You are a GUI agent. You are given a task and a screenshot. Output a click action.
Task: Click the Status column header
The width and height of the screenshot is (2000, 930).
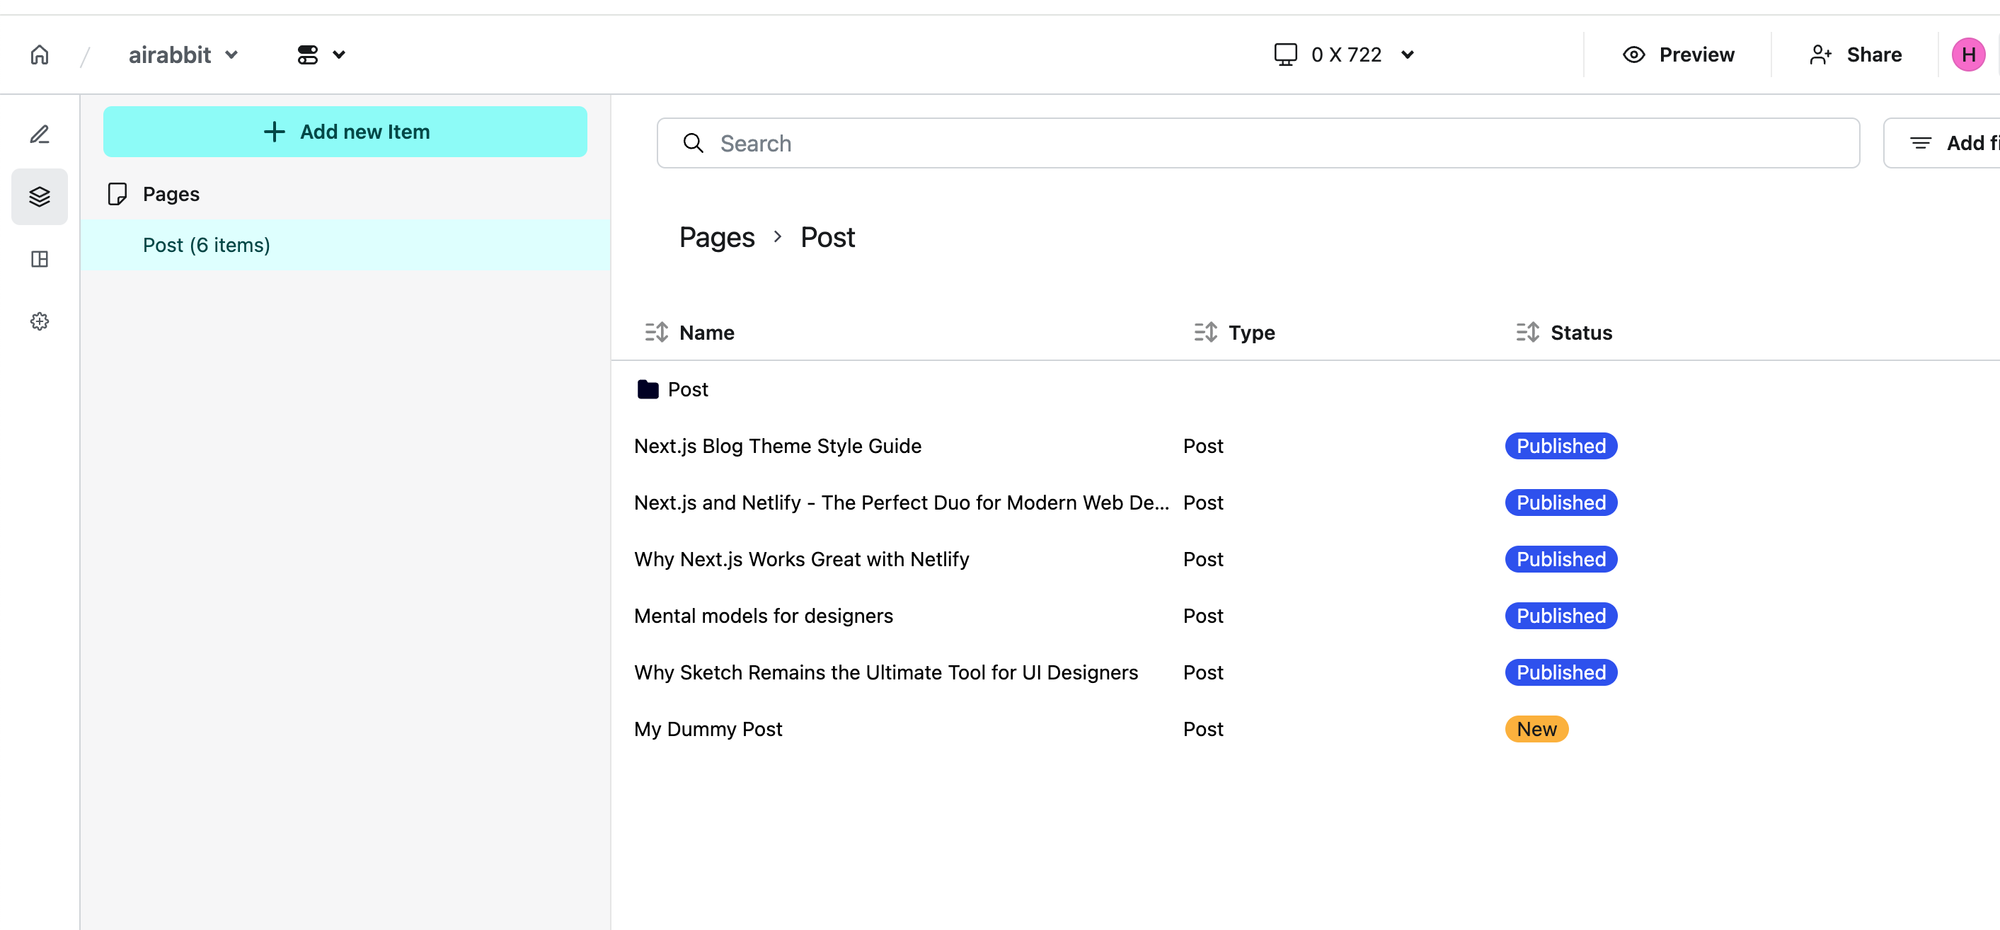(x=1581, y=333)
